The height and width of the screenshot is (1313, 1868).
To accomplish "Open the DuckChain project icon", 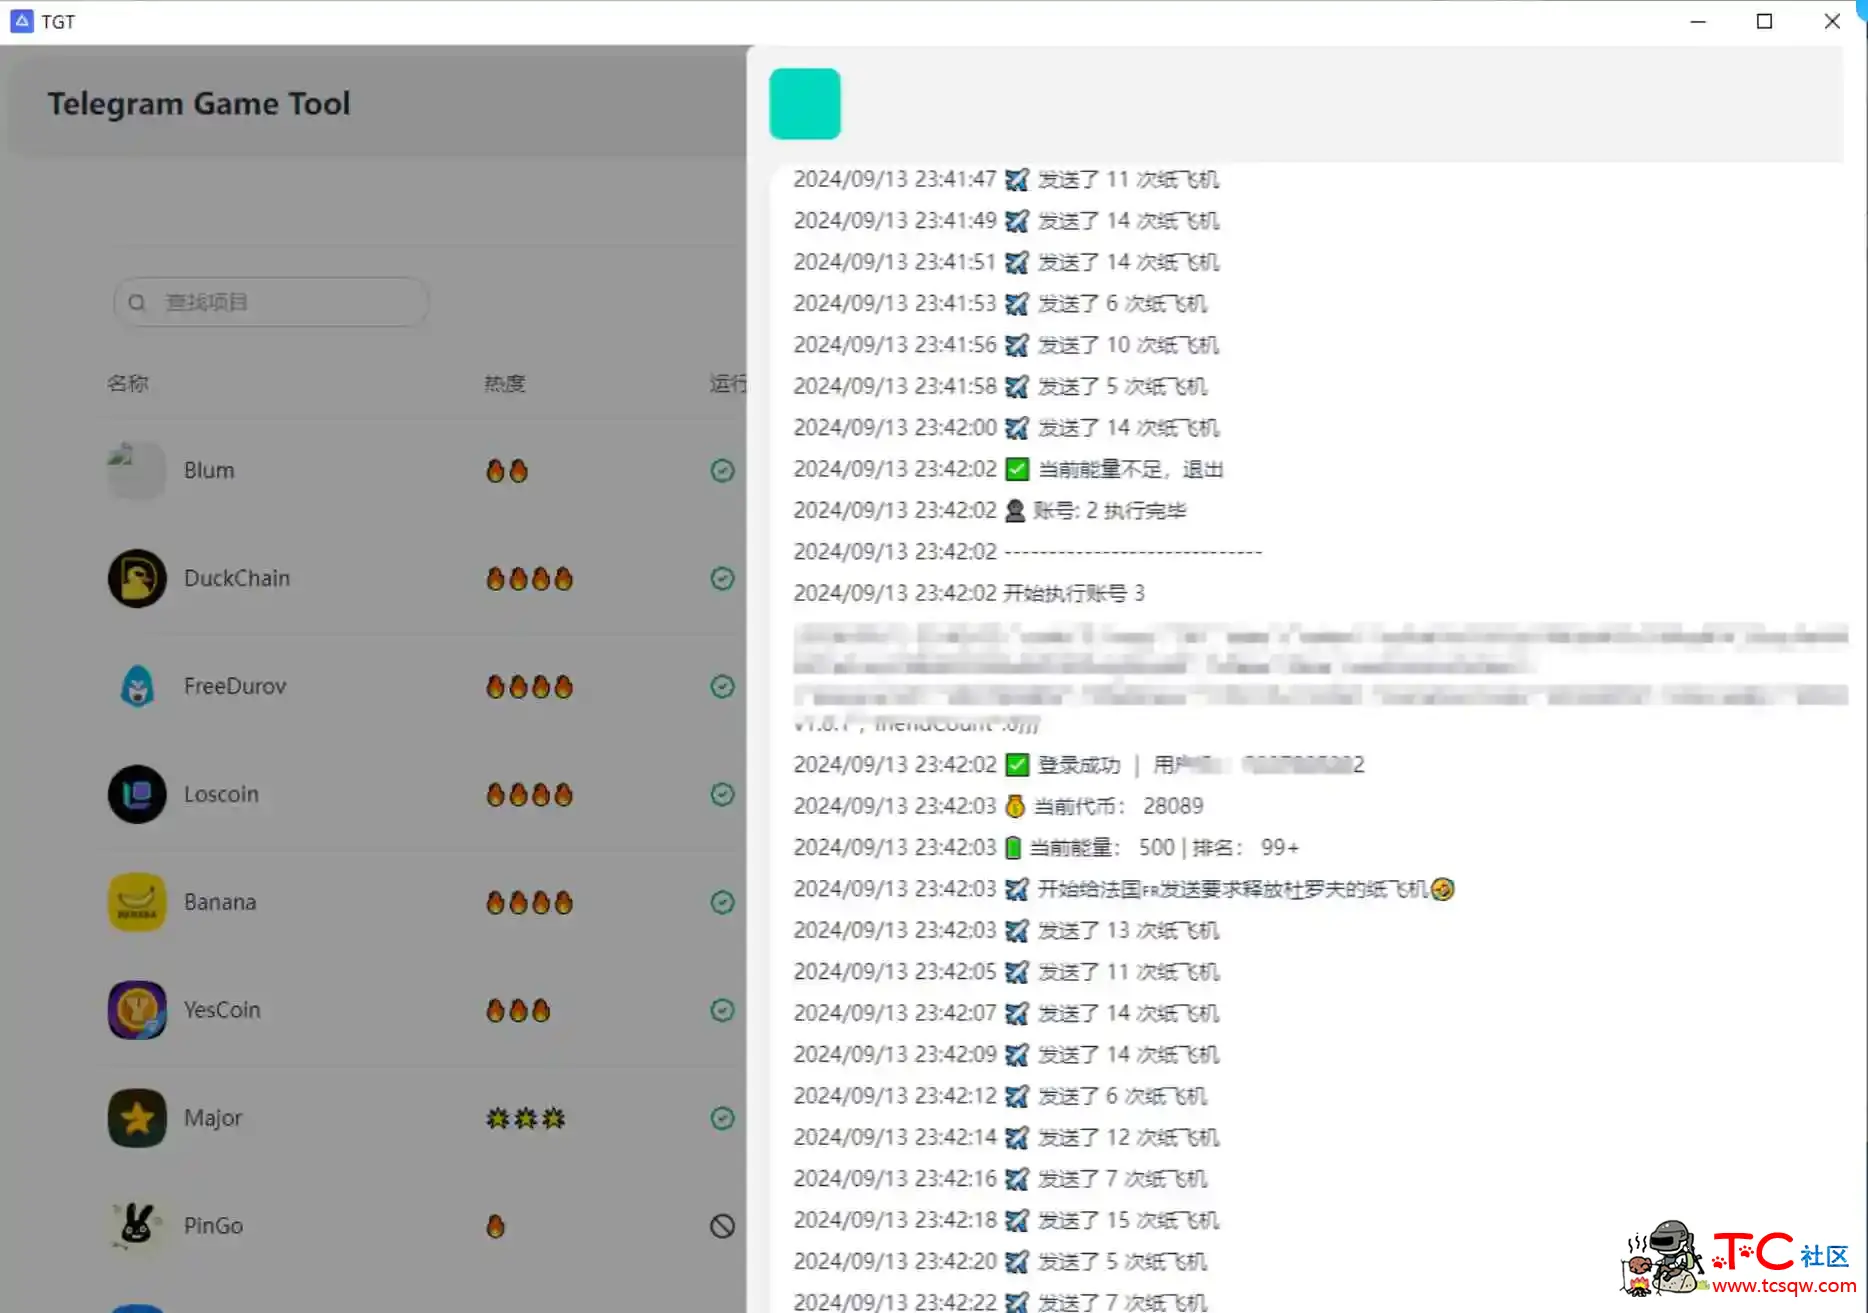I will point(137,578).
